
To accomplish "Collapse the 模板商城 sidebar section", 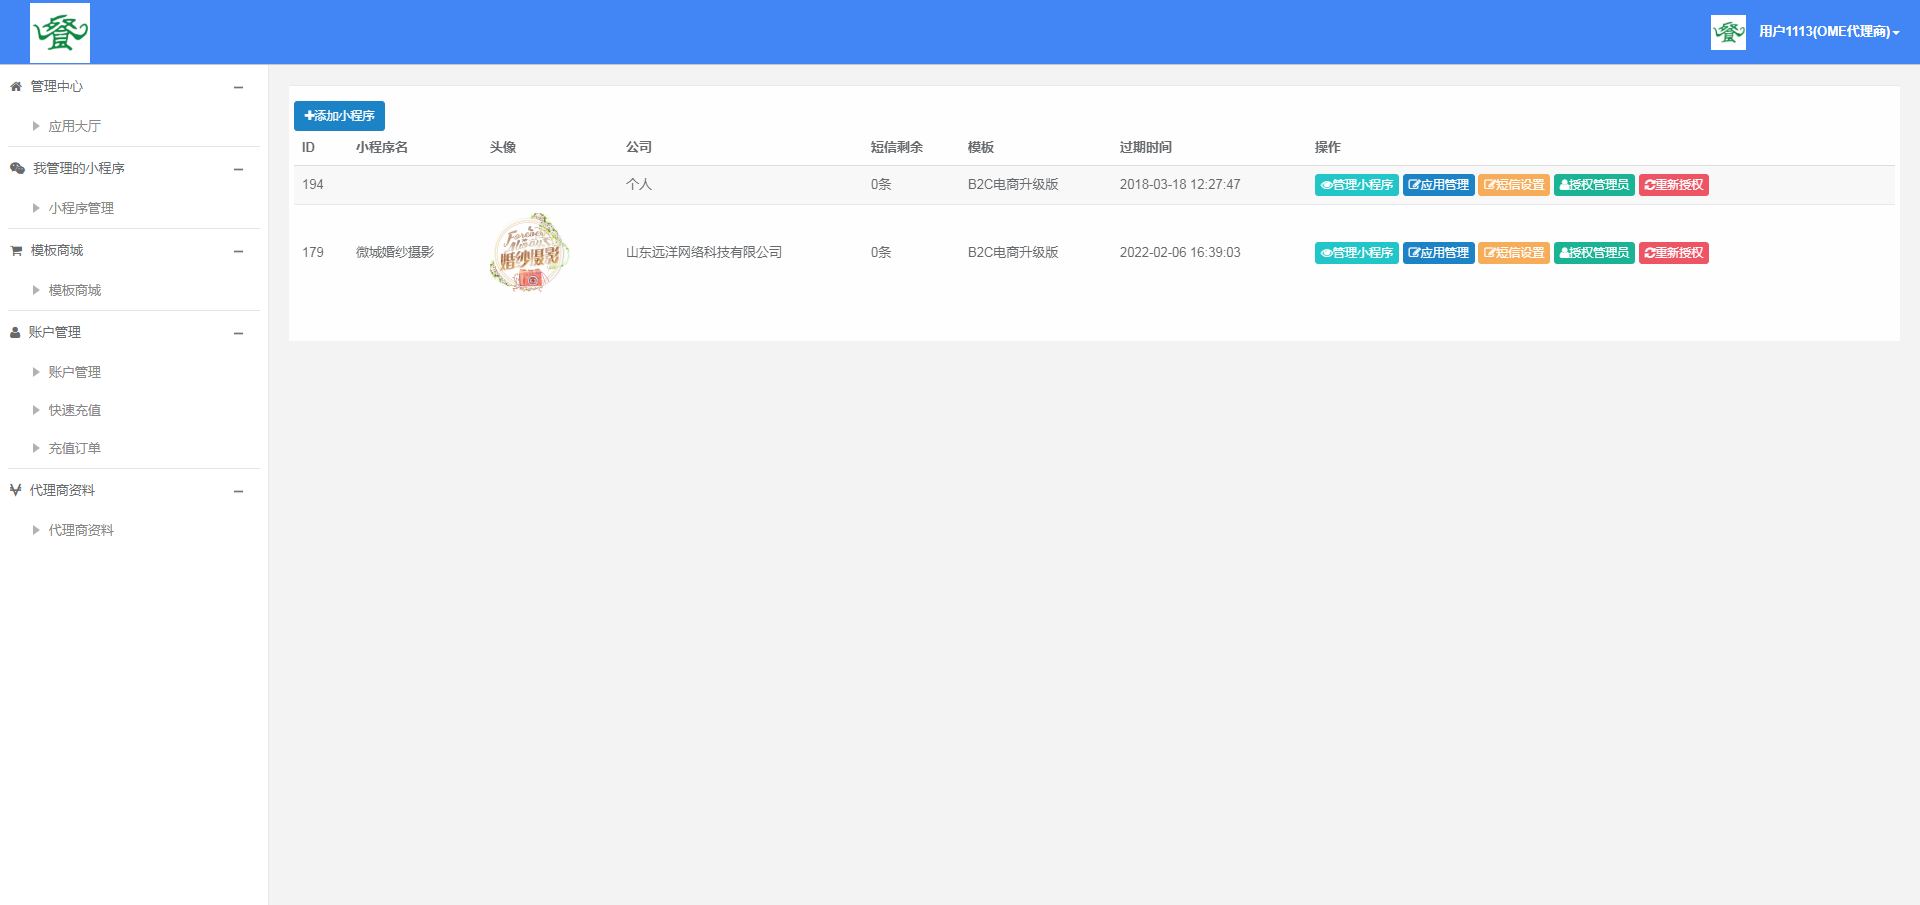I will [x=238, y=252].
